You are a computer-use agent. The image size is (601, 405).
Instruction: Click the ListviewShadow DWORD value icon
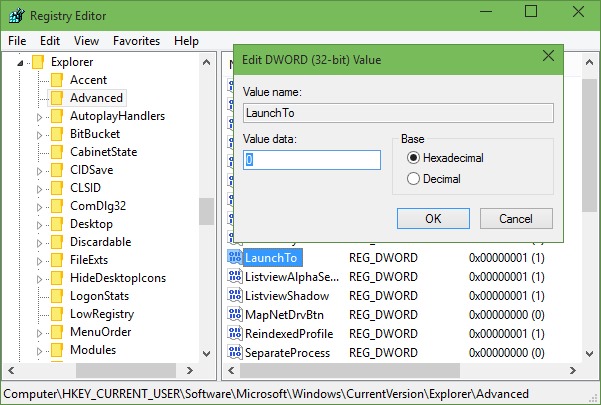[235, 295]
